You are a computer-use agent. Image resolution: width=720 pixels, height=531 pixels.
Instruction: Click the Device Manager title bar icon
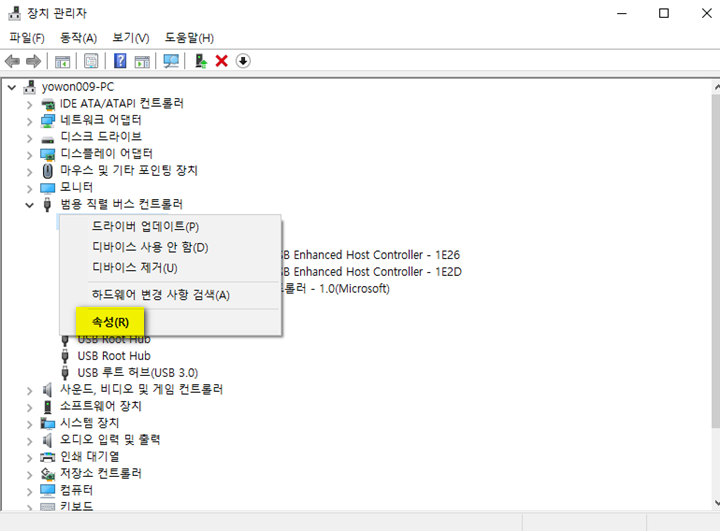coord(15,13)
